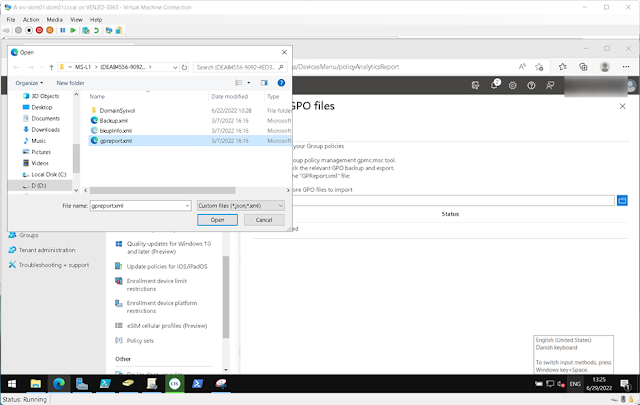Screen dimensions: 640x405
Task: Click the Open button
Action: point(217,220)
